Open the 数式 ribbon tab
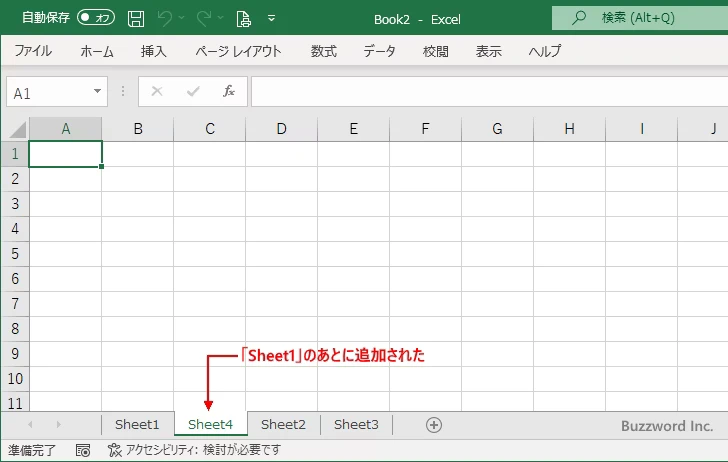This screenshot has width=728, height=462. click(x=324, y=51)
